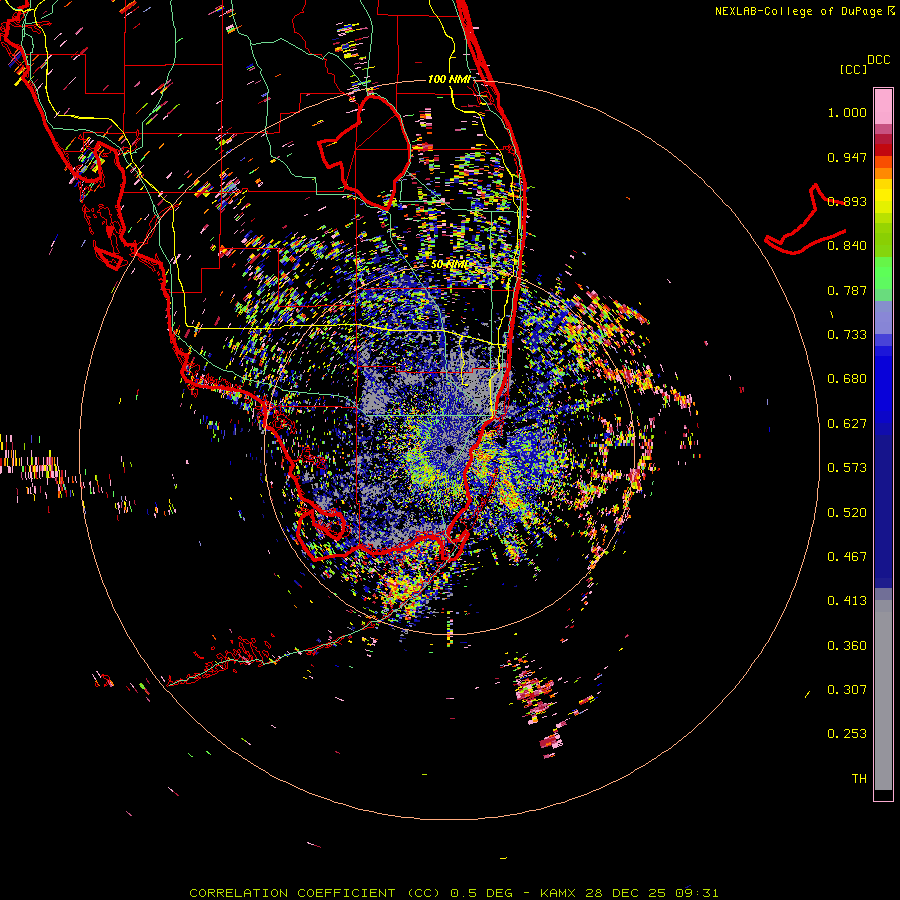The image size is (900, 900).
Task: Click the 1.000 color scale value
Action: (847, 112)
